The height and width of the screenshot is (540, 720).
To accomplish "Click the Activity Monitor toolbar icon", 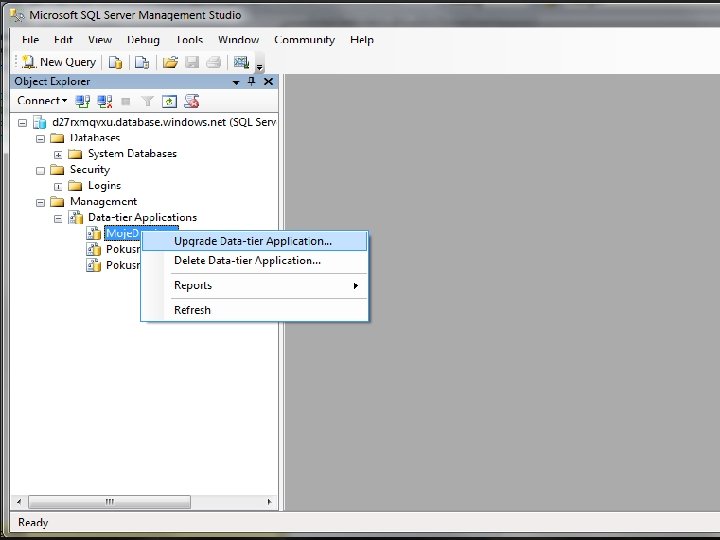I will (x=241, y=62).
